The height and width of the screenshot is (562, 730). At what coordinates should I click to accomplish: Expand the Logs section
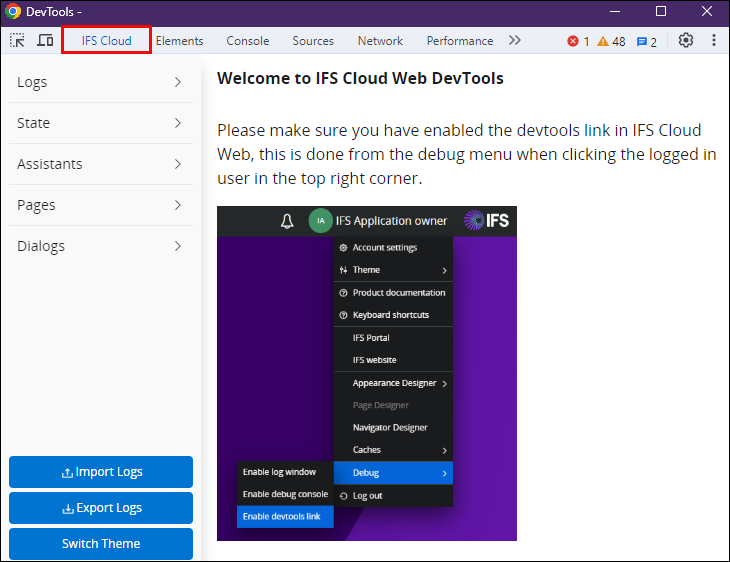[101, 82]
